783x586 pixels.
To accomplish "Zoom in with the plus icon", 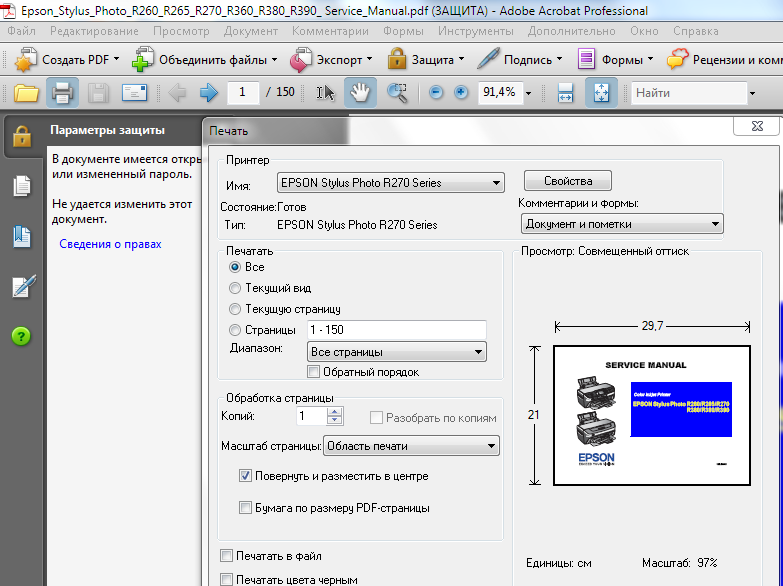I will click(x=461, y=92).
